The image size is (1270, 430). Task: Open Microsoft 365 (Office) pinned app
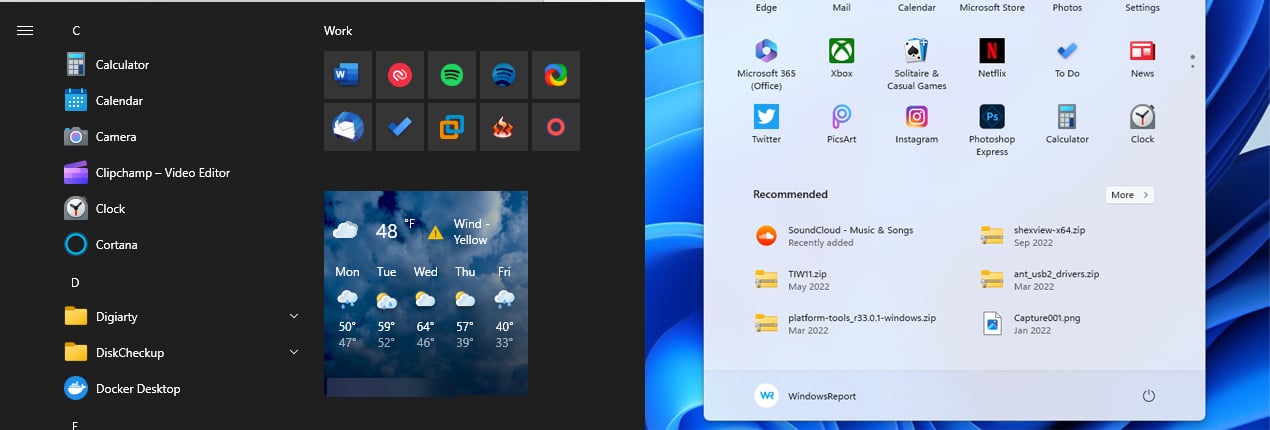click(766, 64)
